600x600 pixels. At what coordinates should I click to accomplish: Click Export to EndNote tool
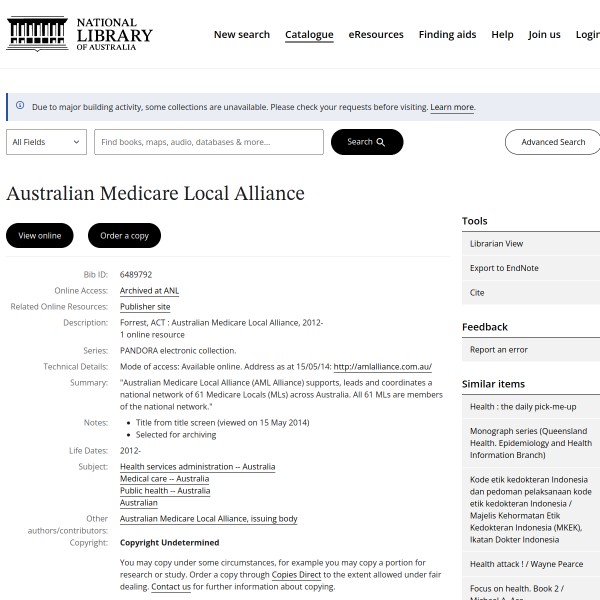click(x=504, y=268)
